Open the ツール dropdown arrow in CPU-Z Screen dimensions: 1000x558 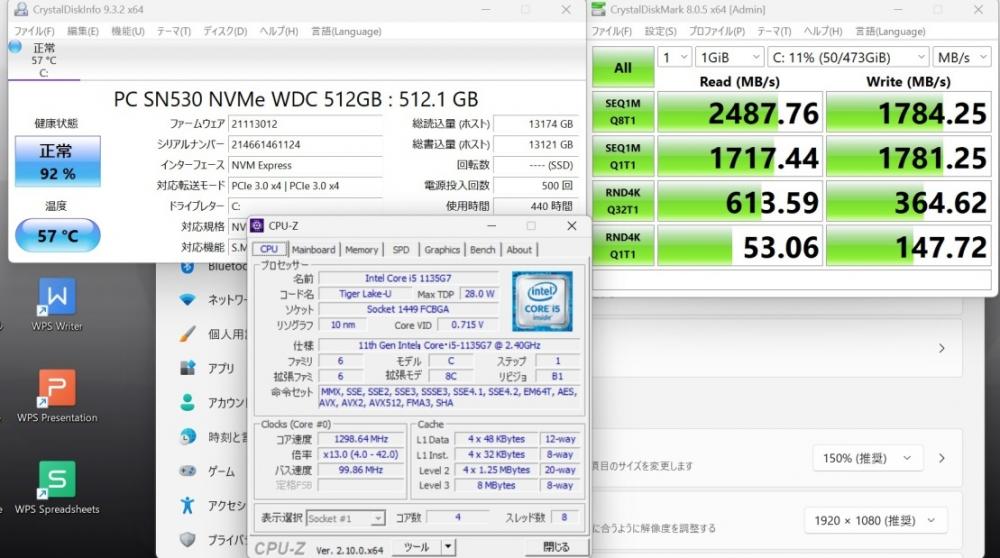(x=448, y=547)
